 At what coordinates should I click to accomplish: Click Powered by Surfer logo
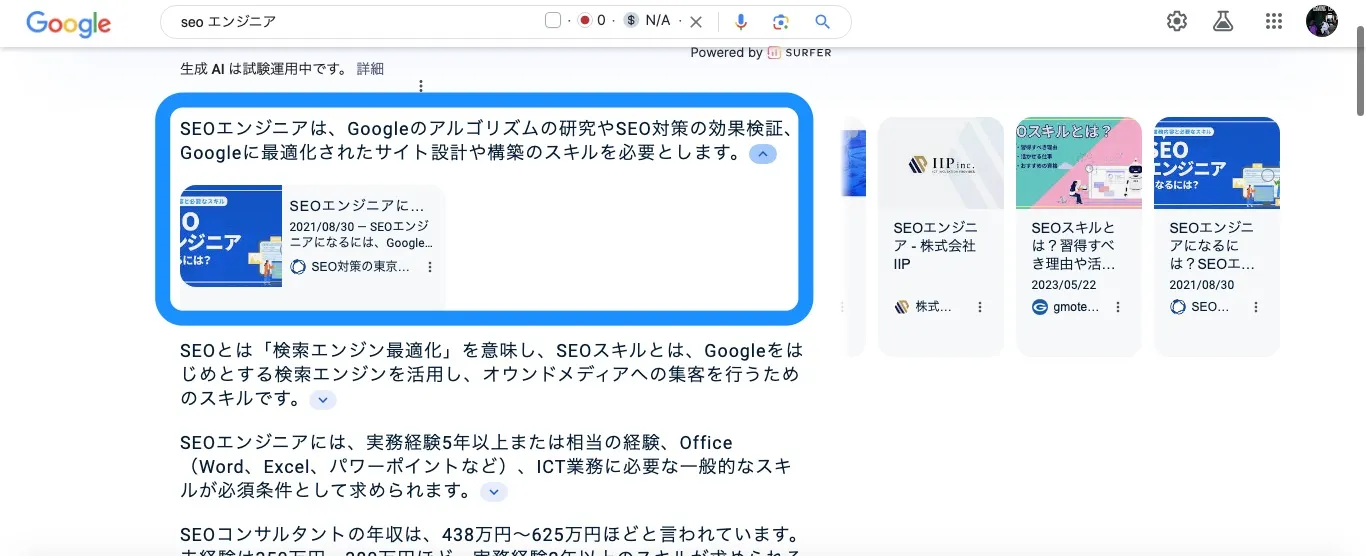(800, 52)
